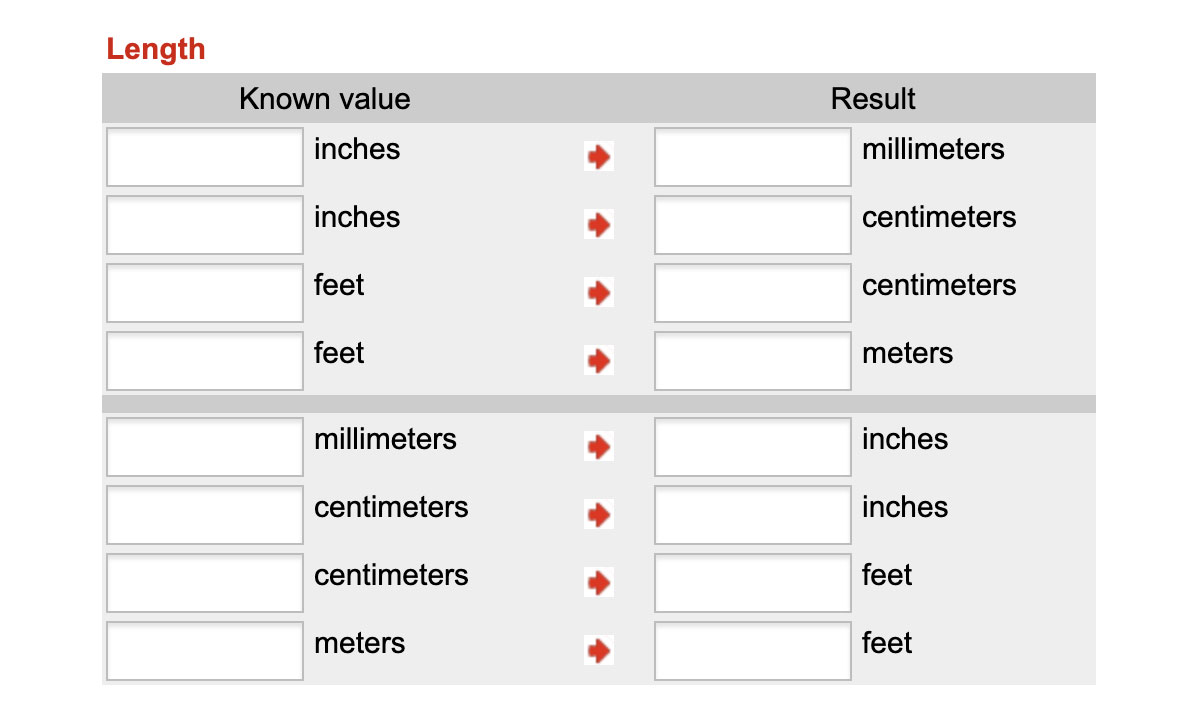
Task: Select the feet result box in the meters row
Action: point(752,651)
